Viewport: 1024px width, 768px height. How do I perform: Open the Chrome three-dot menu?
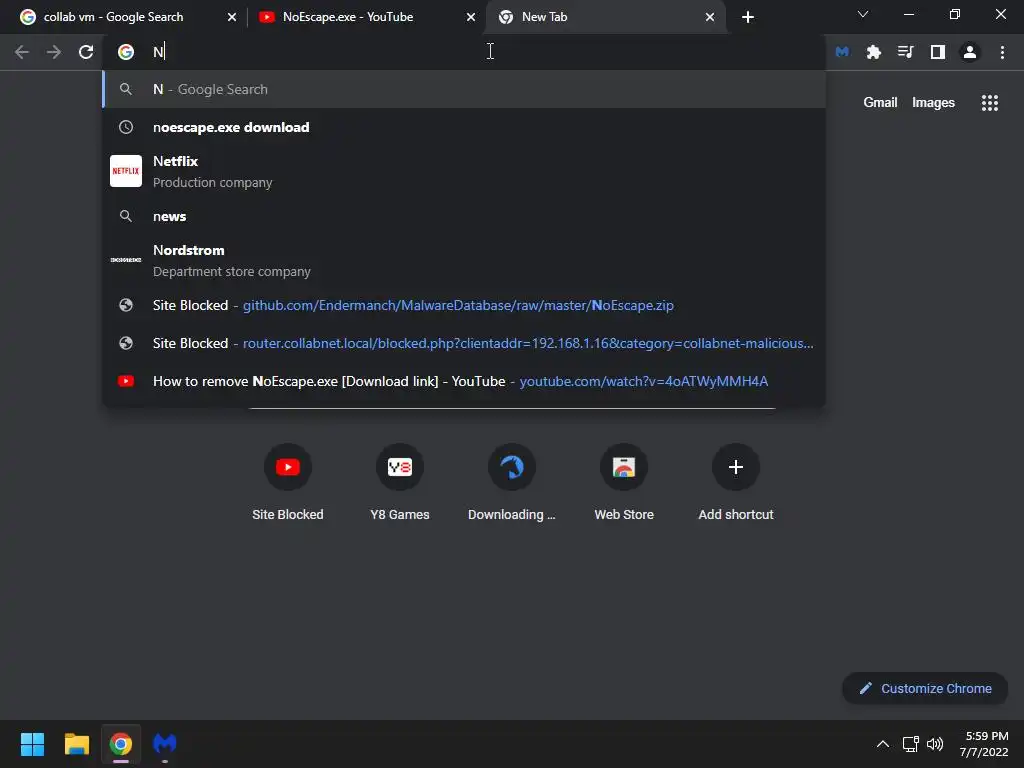[1002, 52]
